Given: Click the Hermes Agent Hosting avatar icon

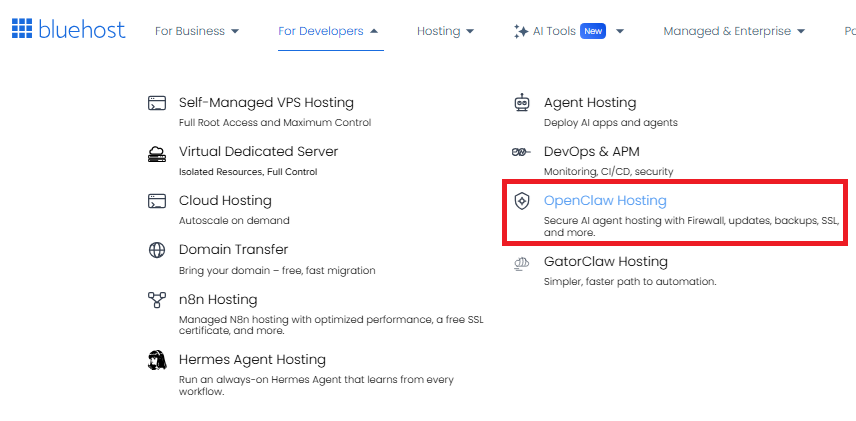Looking at the screenshot, I should point(157,360).
